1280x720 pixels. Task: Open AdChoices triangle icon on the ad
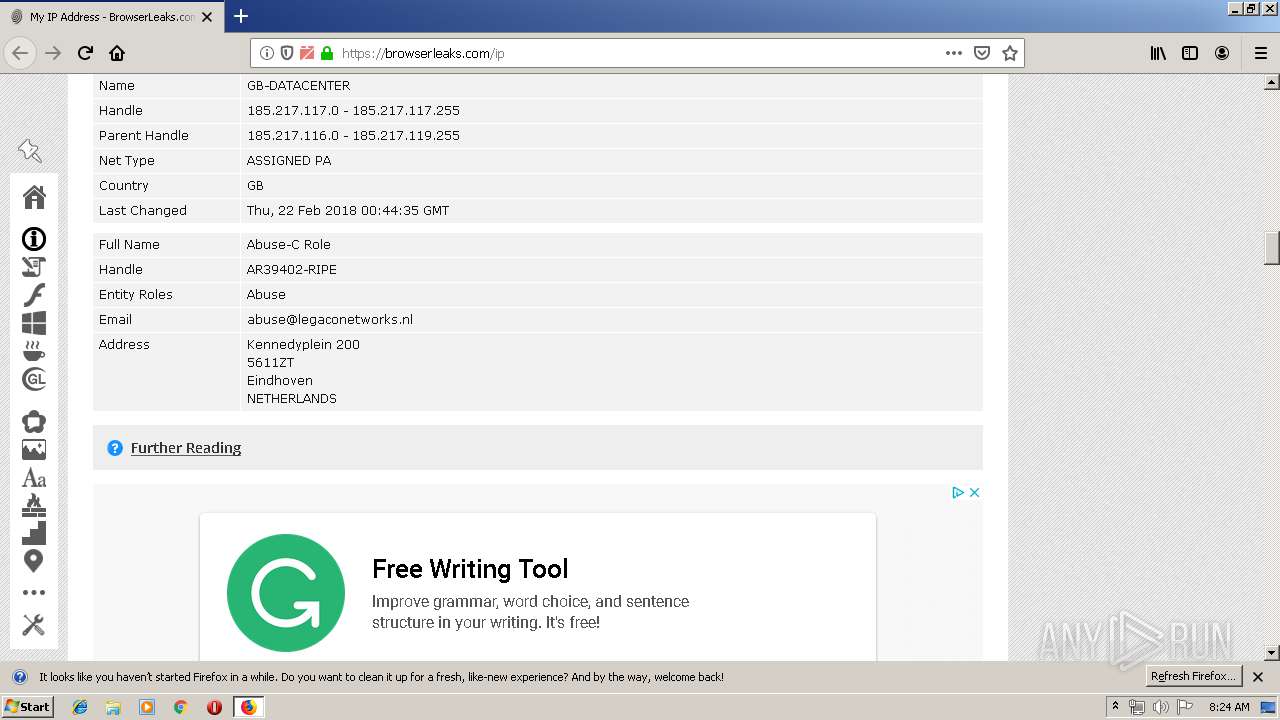(x=958, y=492)
